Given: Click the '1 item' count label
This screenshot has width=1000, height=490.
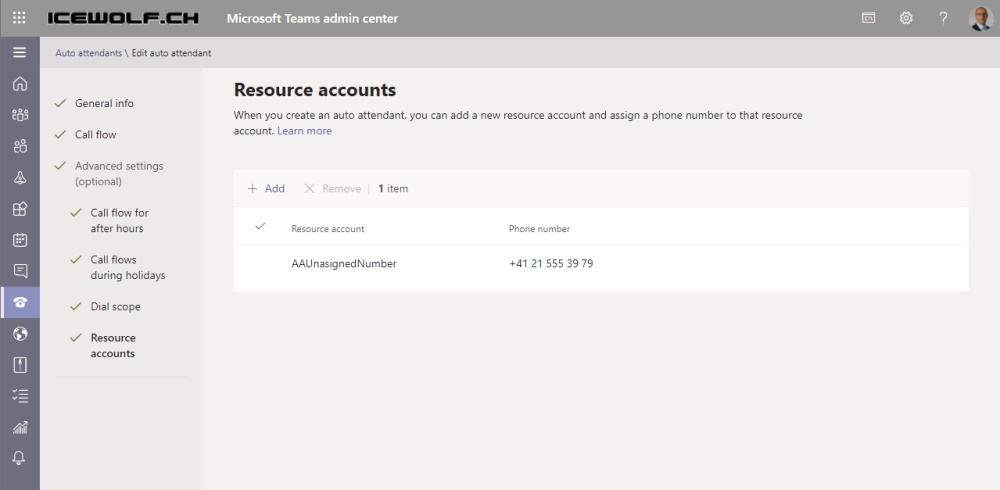Looking at the screenshot, I should click(393, 188).
